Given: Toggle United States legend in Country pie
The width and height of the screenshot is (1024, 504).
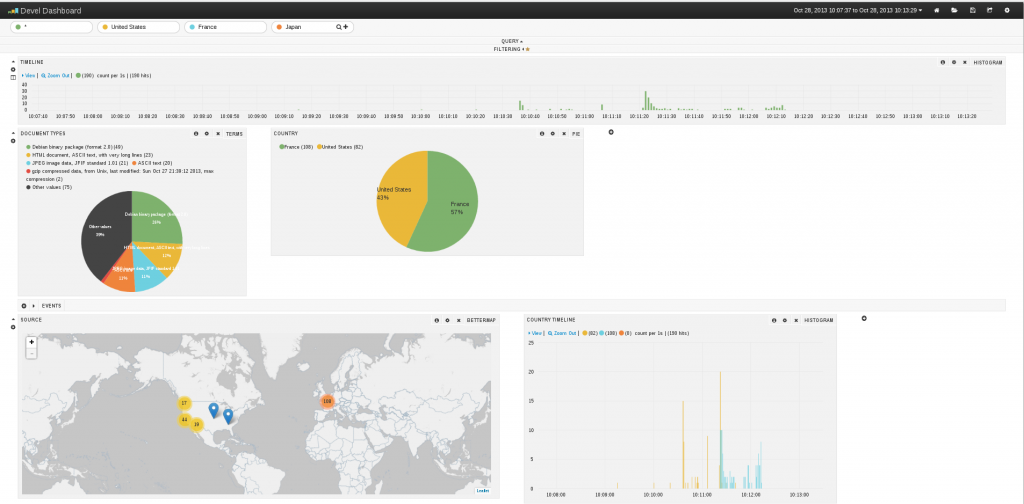Looking at the screenshot, I should 340,148.
